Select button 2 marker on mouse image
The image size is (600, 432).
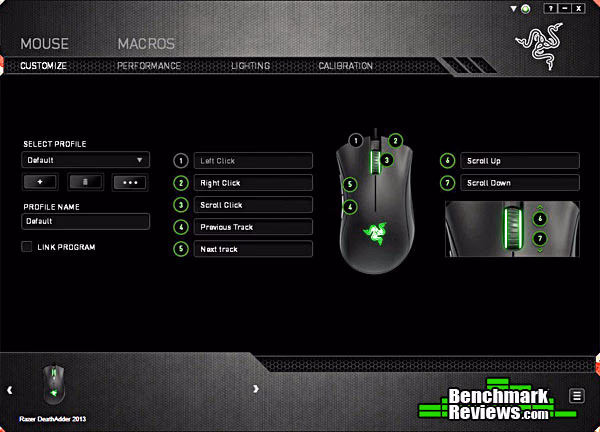pos(395,141)
